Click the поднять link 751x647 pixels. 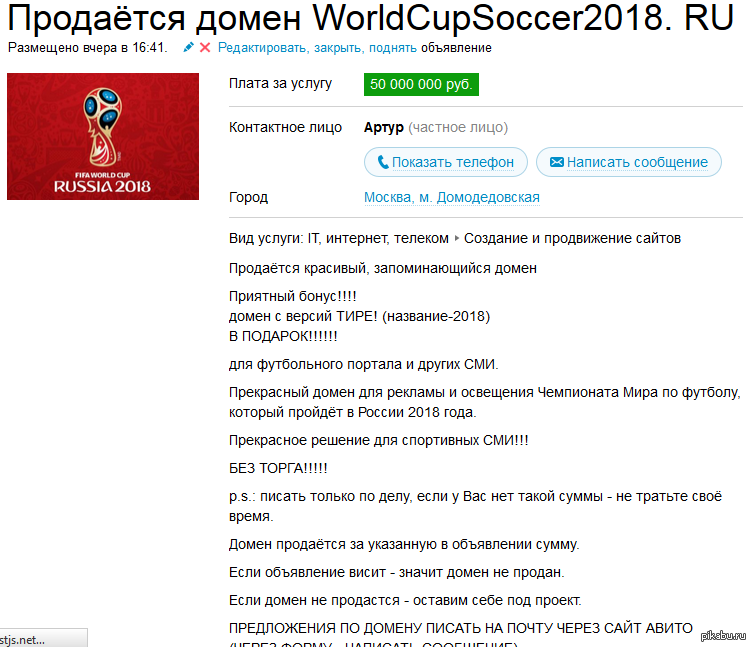pos(393,48)
